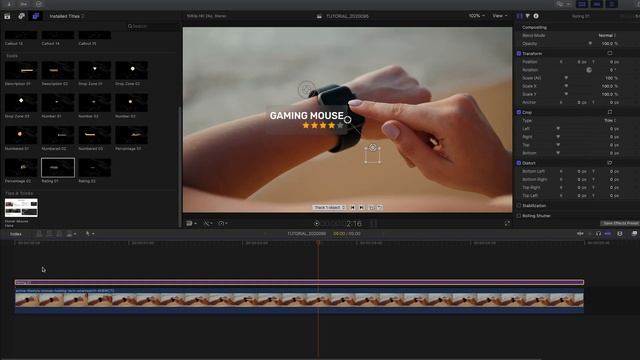Viewport: 640px width, 360px height.
Task: Open the View options dropdown
Action: (500, 16)
